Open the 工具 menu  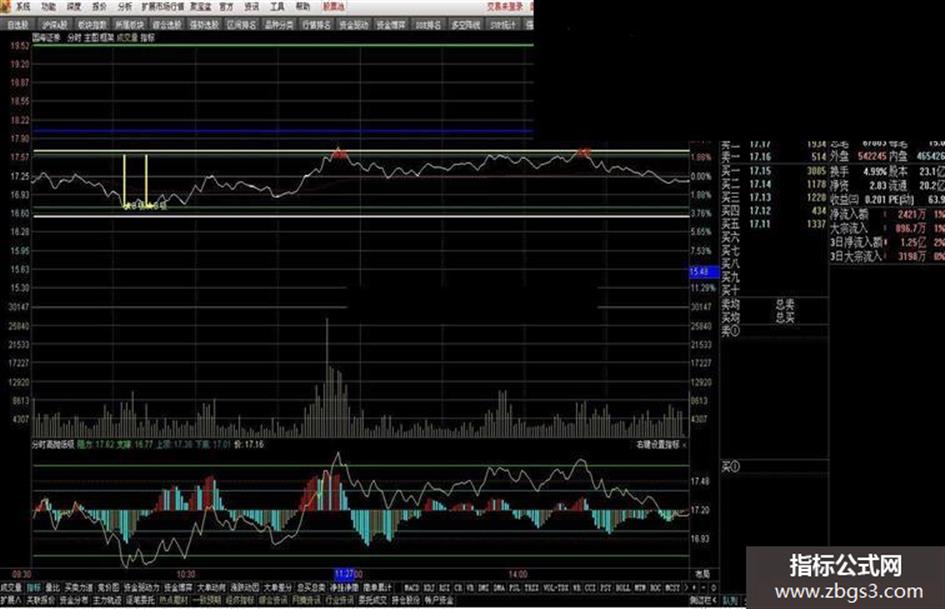coord(277,7)
